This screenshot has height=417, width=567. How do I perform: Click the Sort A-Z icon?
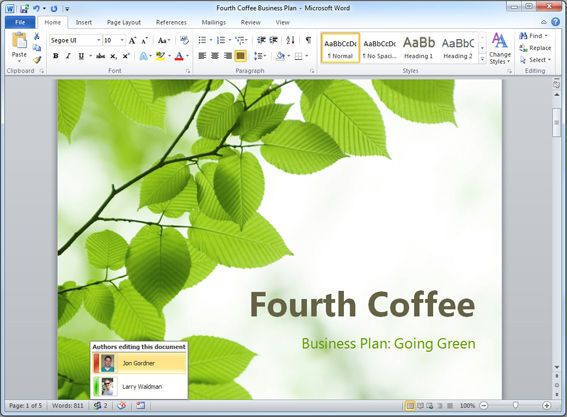tap(290, 40)
